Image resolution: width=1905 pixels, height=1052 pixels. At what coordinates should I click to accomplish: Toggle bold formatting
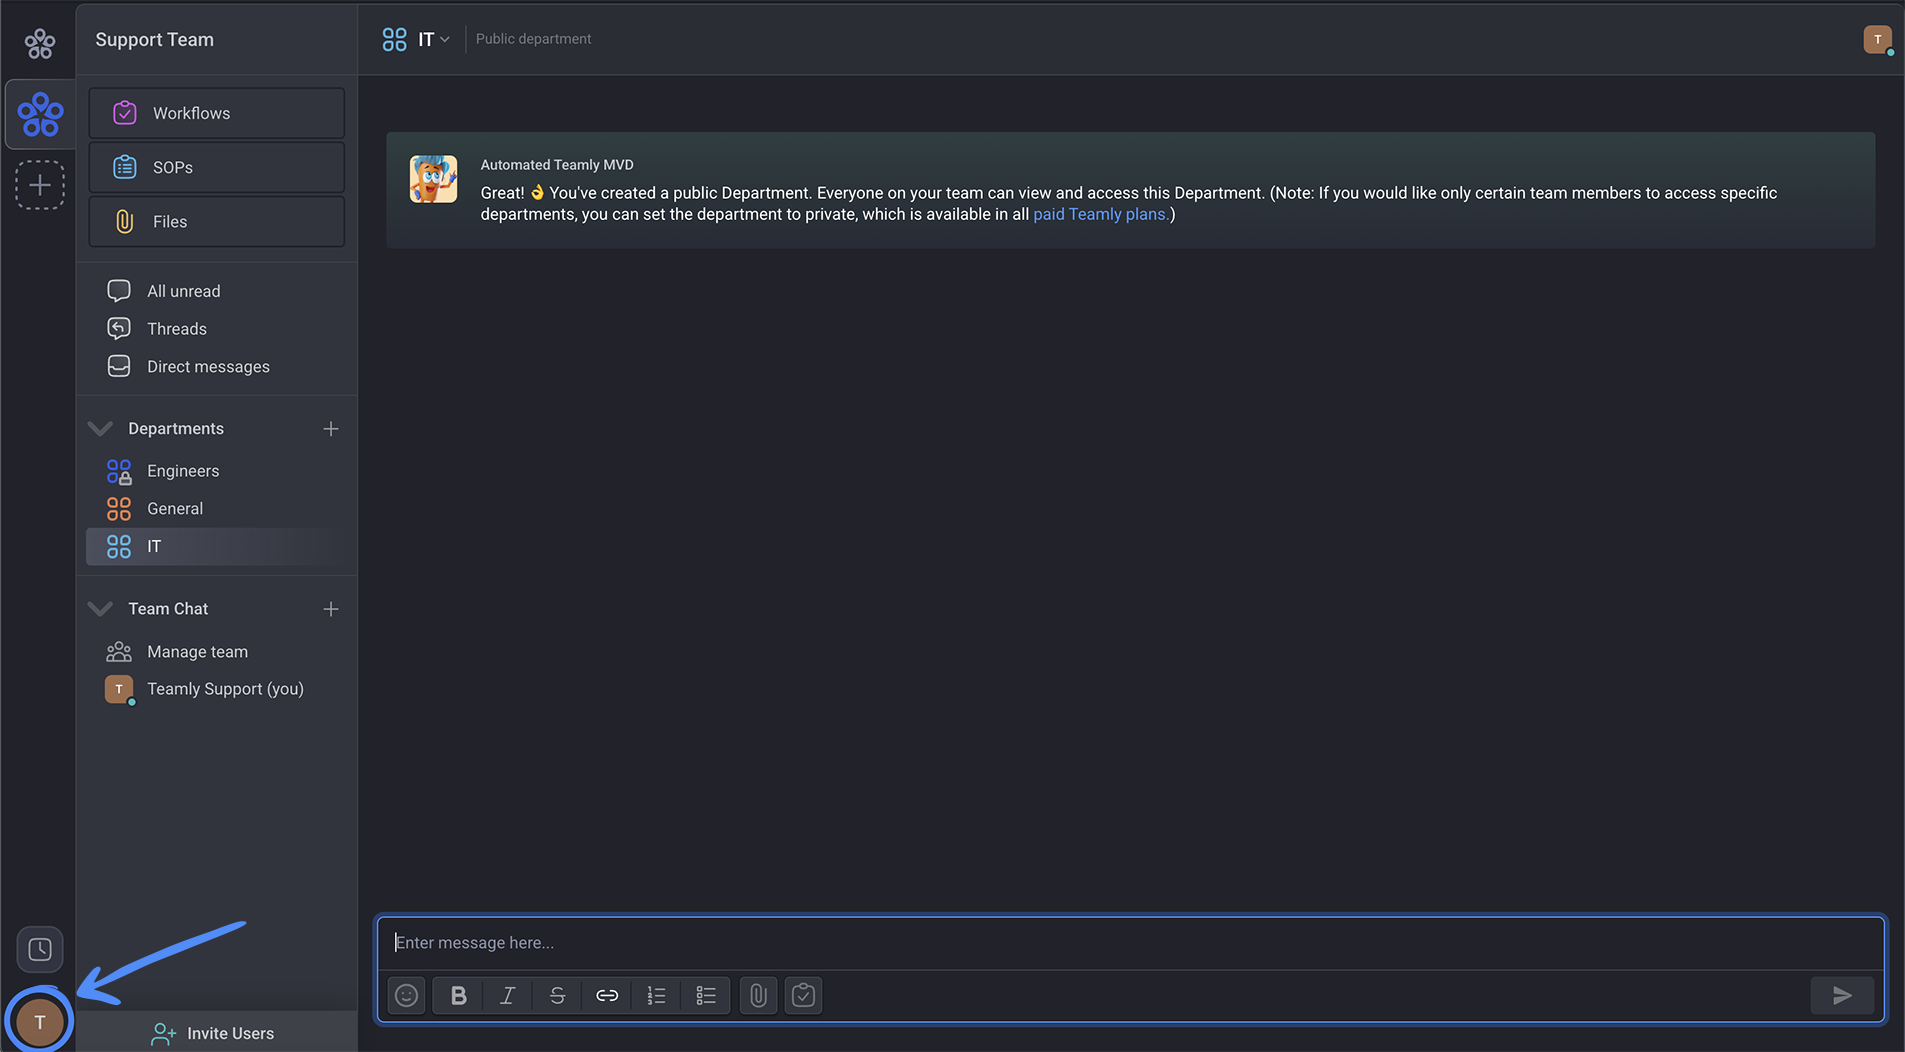[x=458, y=995]
